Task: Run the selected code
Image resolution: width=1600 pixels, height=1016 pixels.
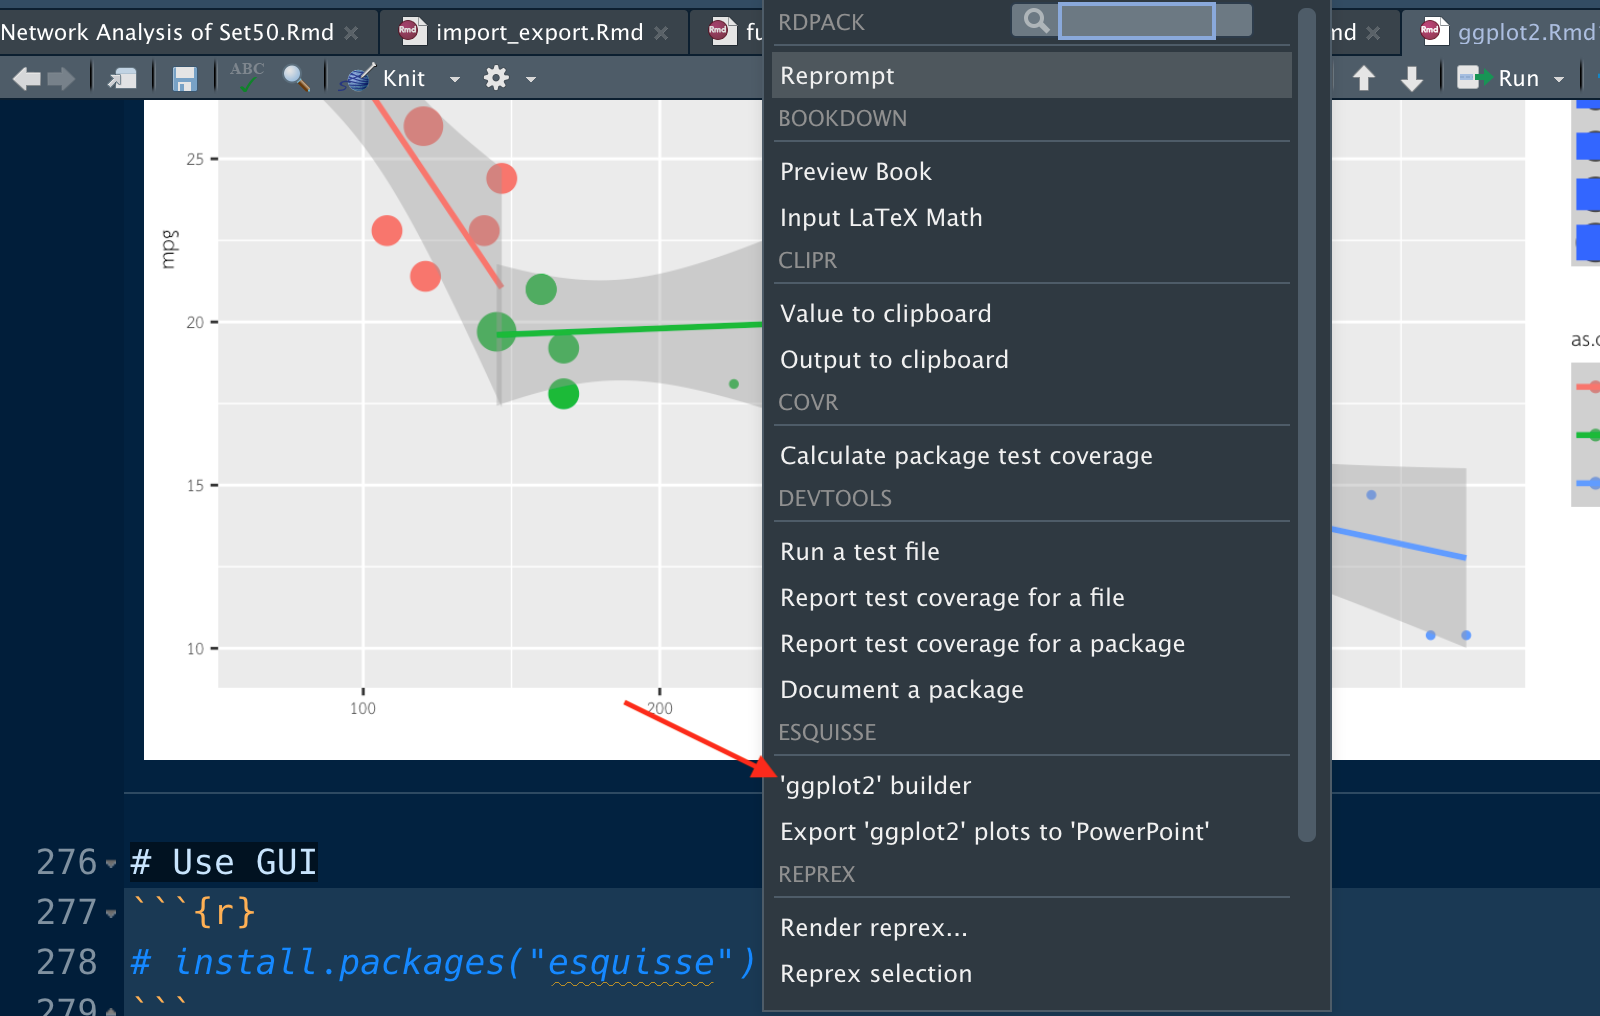Action: [1499, 78]
